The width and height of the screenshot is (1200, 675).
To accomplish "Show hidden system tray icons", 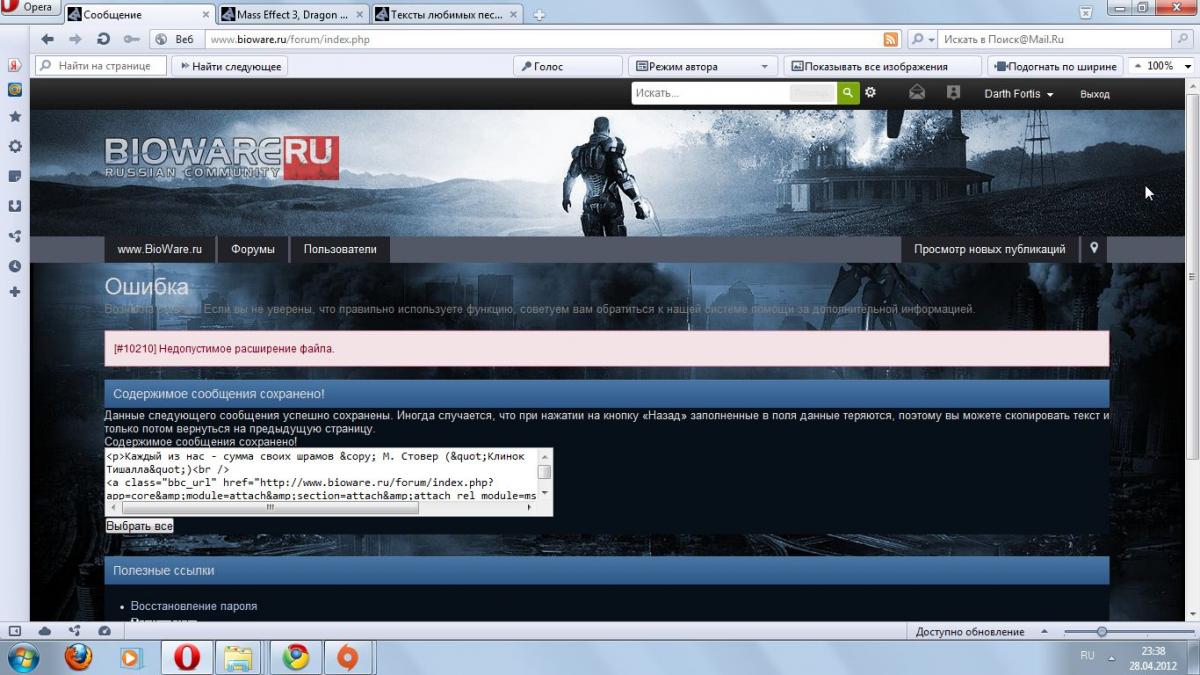I will 1112,656.
